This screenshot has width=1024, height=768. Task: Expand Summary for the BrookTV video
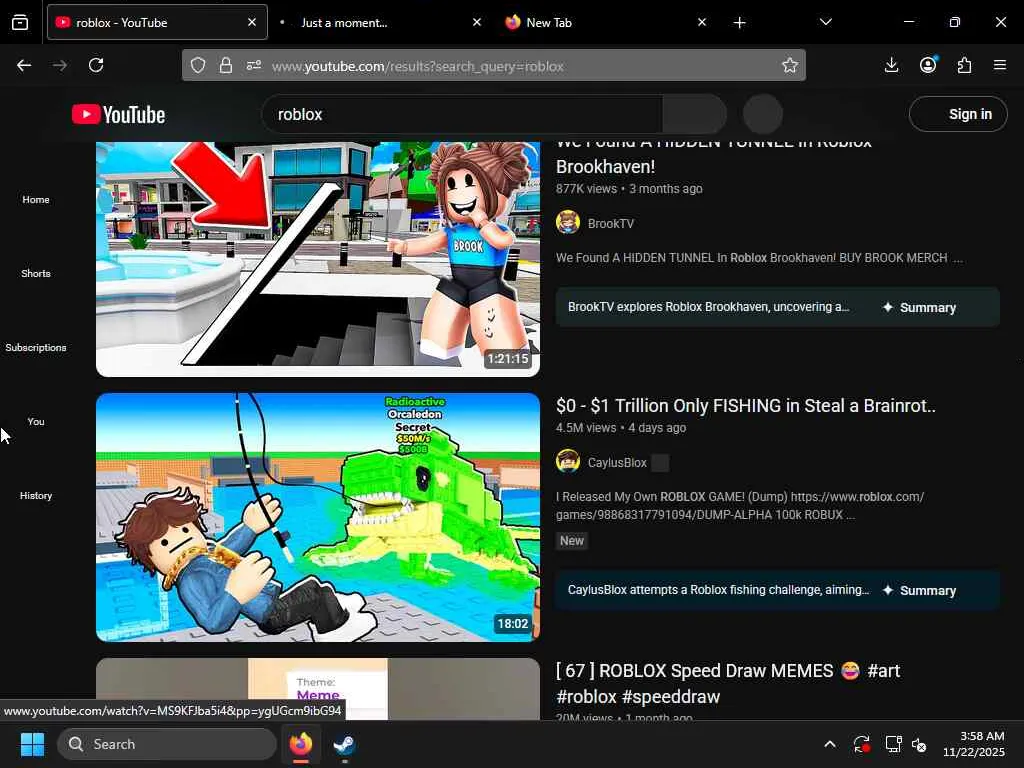(x=920, y=308)
